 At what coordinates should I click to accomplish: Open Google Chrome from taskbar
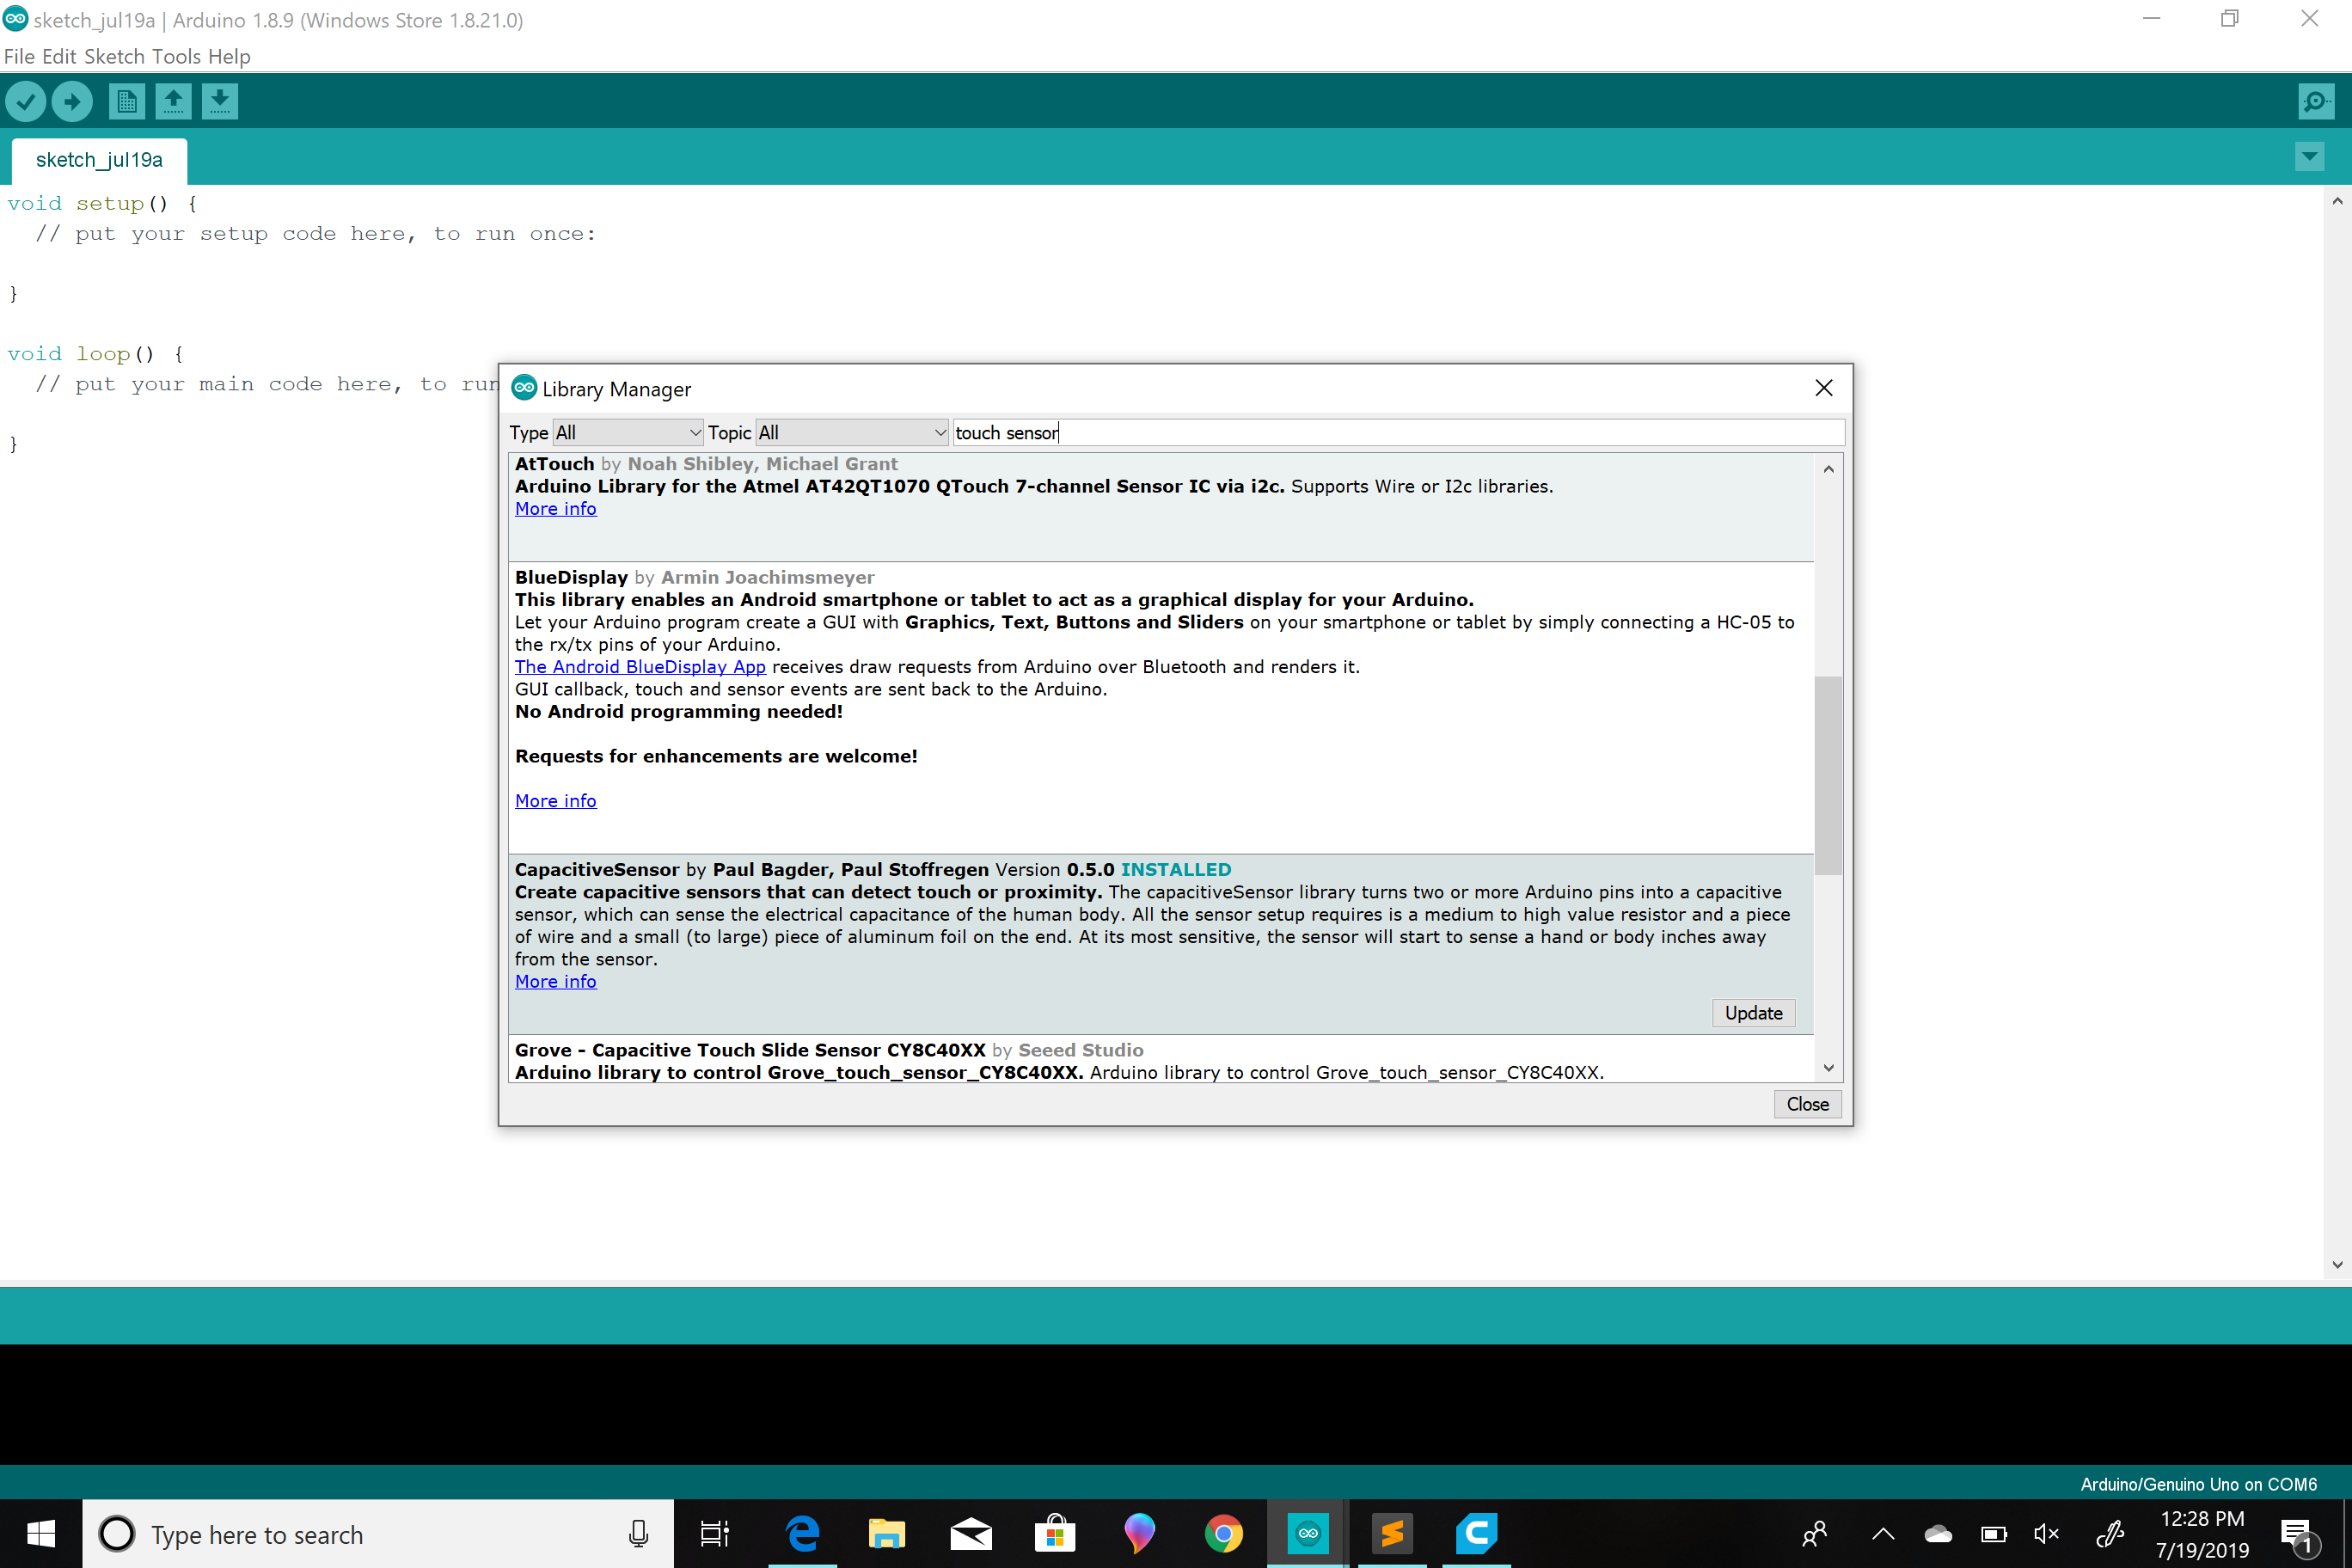pyautogui.click(x=1223, y=1533)
